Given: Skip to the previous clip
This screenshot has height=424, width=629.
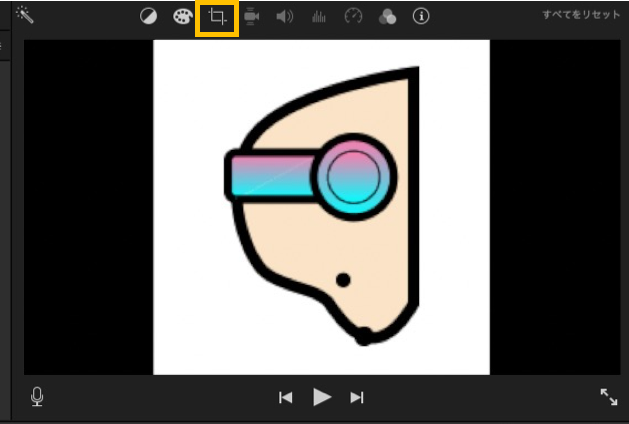Looking at the screenshot, I should point(286,398).
